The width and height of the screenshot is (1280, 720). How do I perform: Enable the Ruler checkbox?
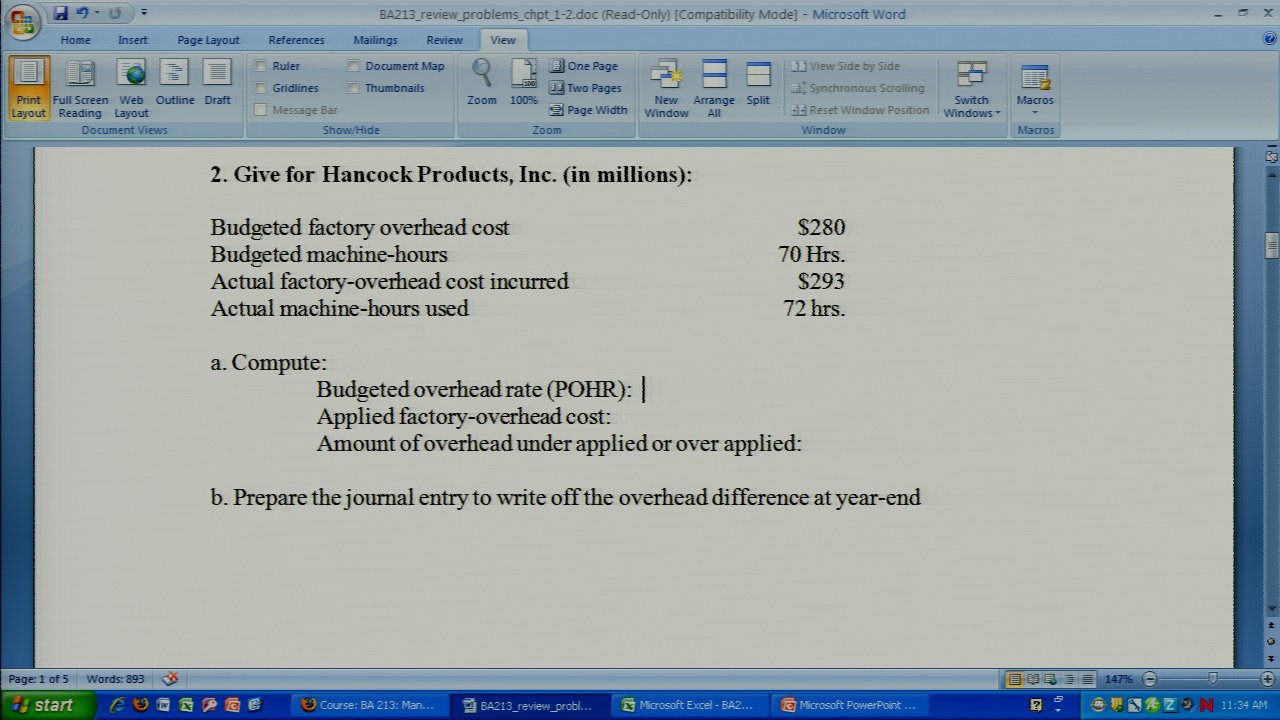tap(261, 66)
